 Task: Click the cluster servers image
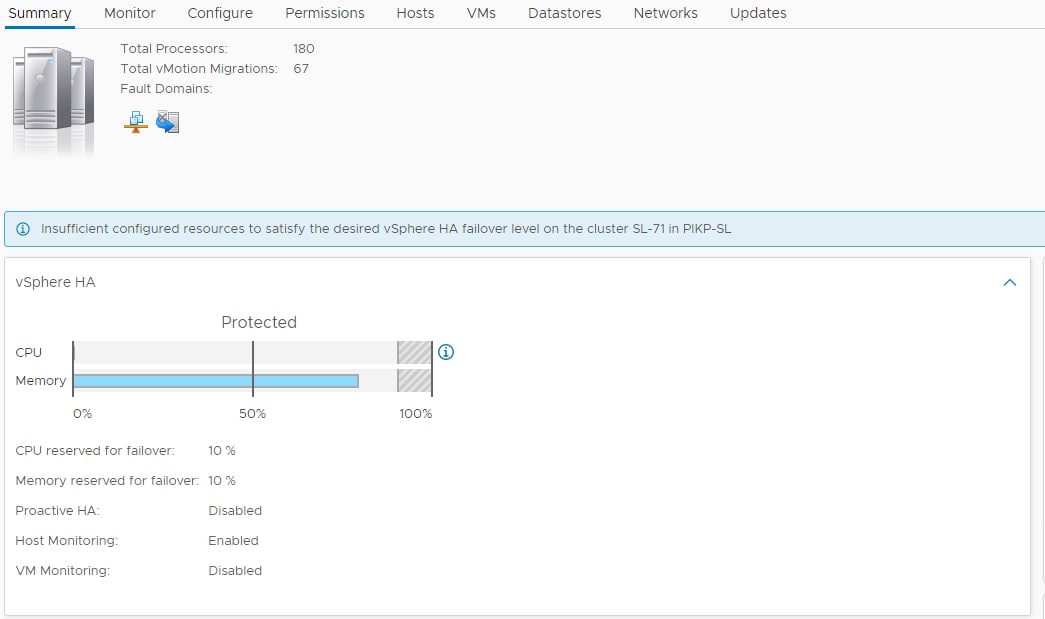click(x=53, y=100)
